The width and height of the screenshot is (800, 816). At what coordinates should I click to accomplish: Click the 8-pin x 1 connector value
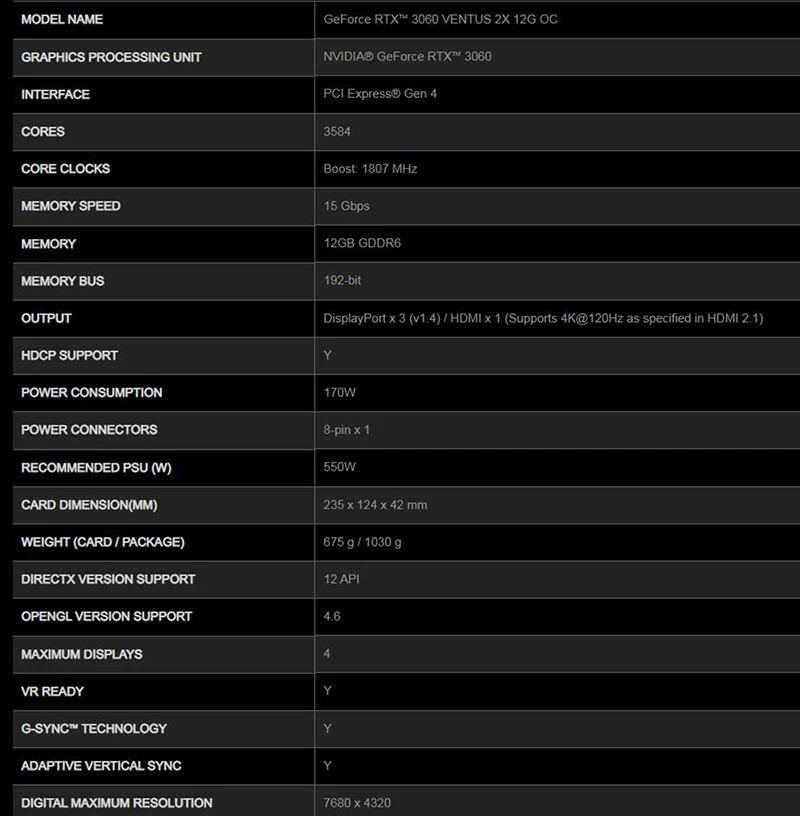point(347,430)
